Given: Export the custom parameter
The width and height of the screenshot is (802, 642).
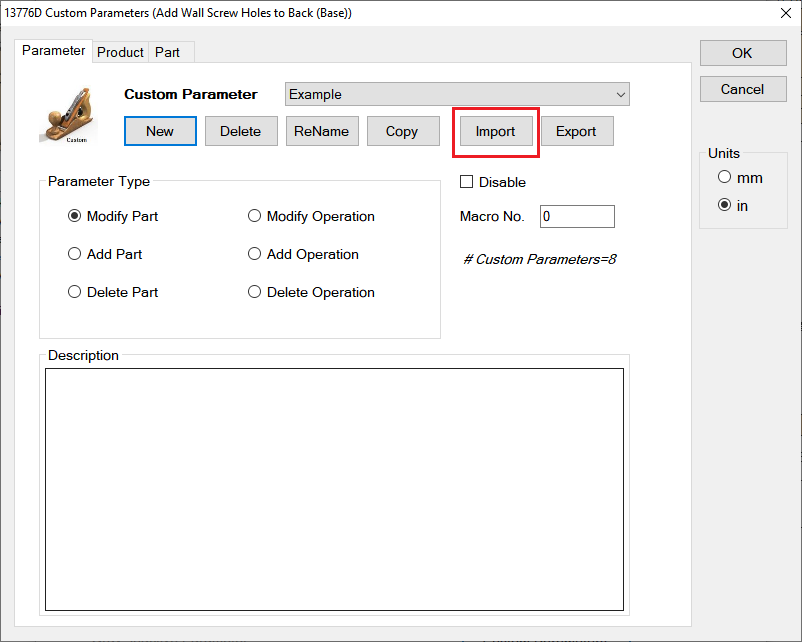Looking at the screenshot, I should pos(576,131).
